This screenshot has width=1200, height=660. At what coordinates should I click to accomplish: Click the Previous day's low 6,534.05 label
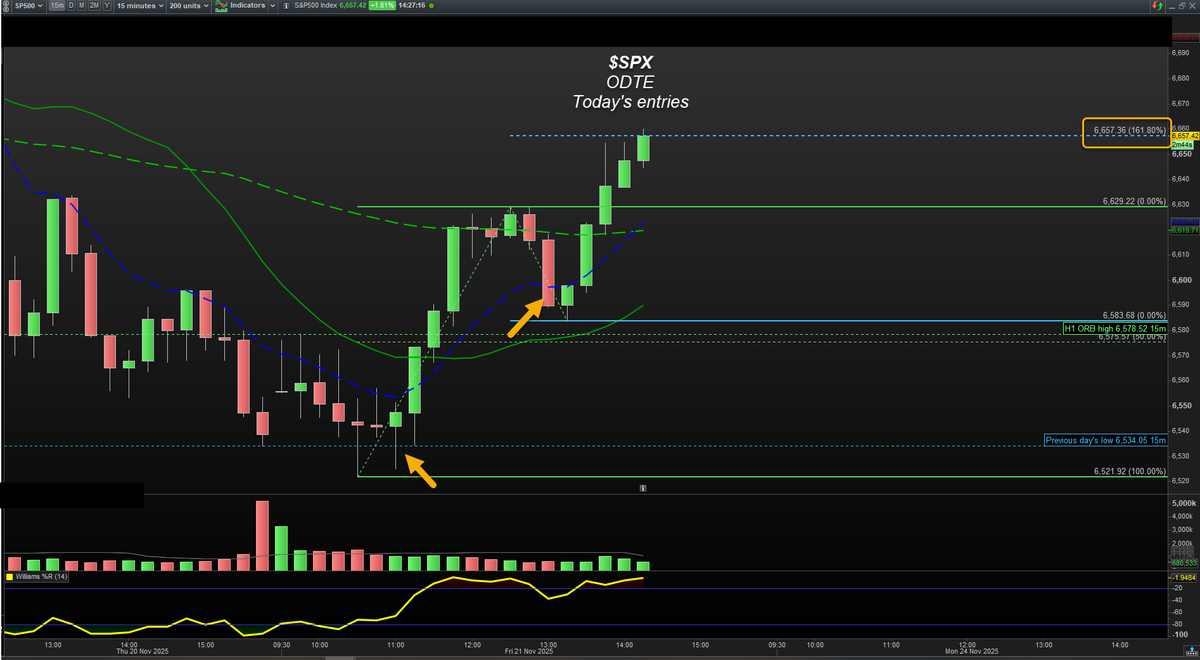(1104, 439)
